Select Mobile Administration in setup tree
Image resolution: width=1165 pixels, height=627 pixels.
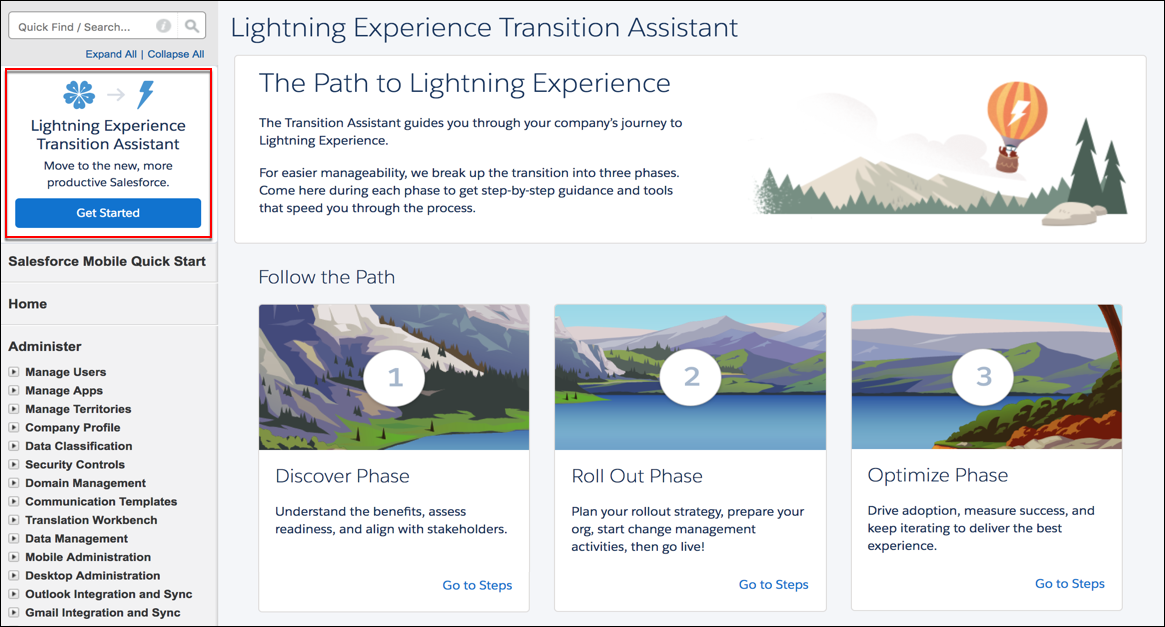point(88,558)
